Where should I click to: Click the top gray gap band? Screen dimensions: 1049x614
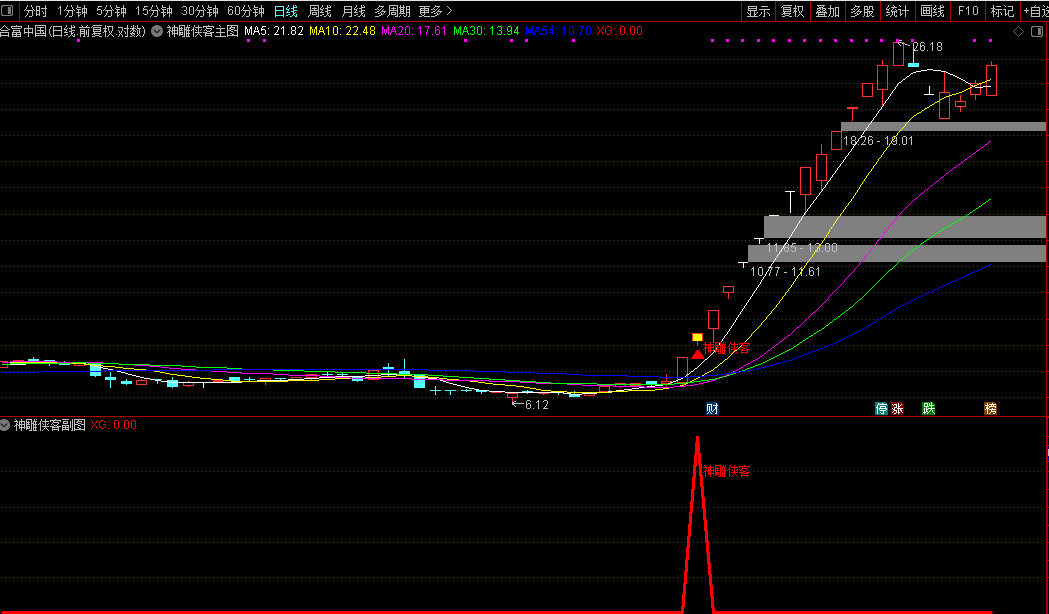[943, 126]
